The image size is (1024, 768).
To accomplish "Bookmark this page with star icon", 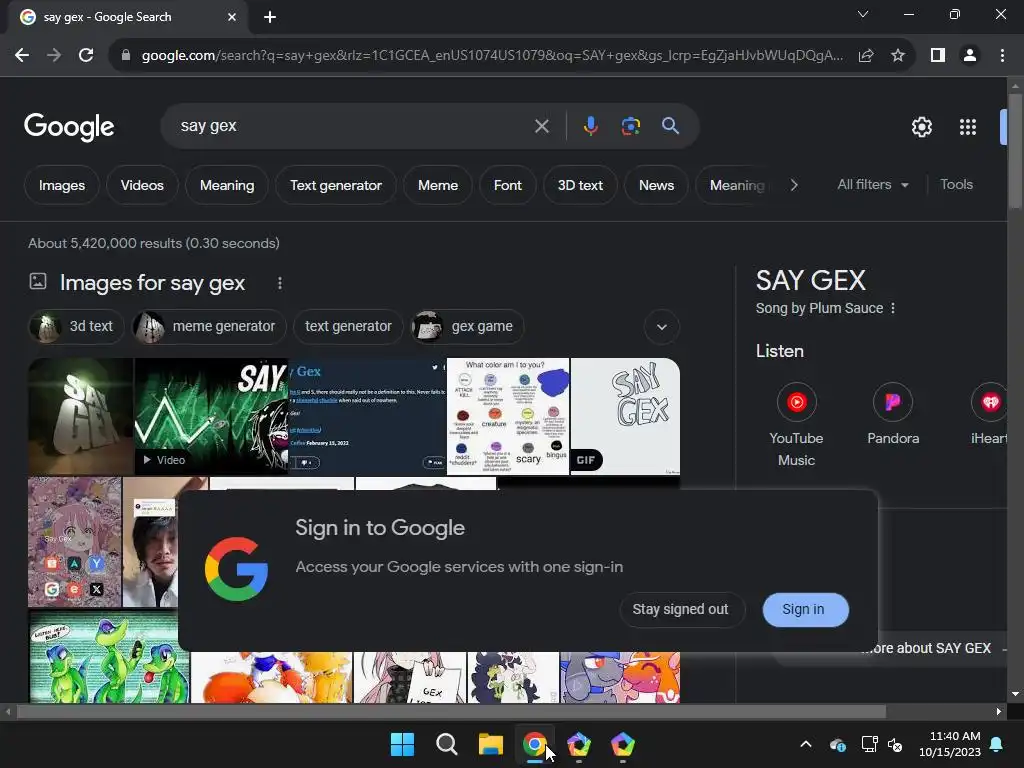I will pos(898,56).
